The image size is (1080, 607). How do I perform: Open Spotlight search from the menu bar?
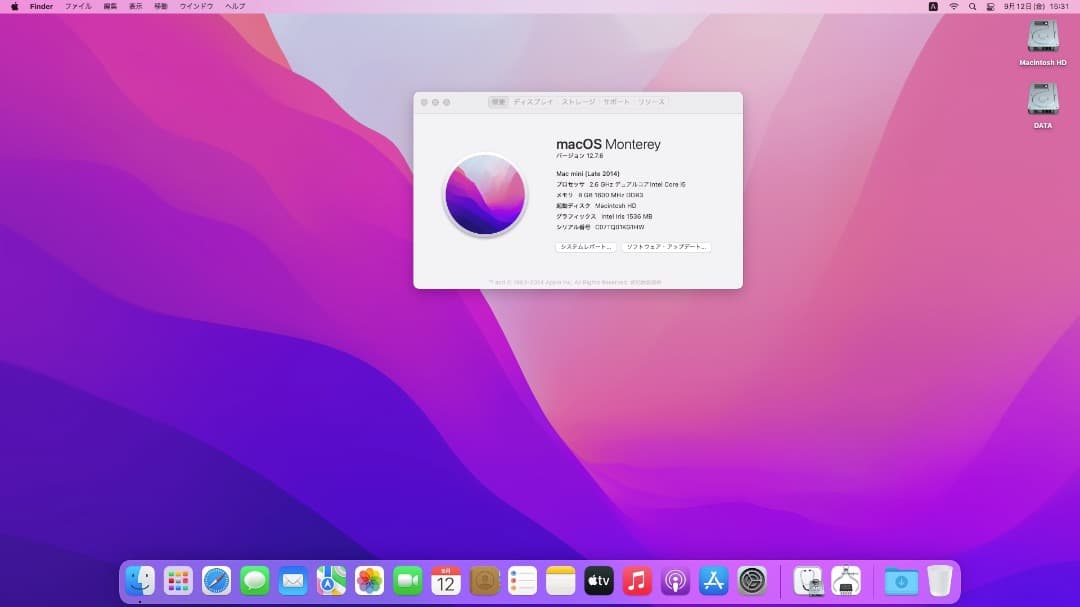971,6
